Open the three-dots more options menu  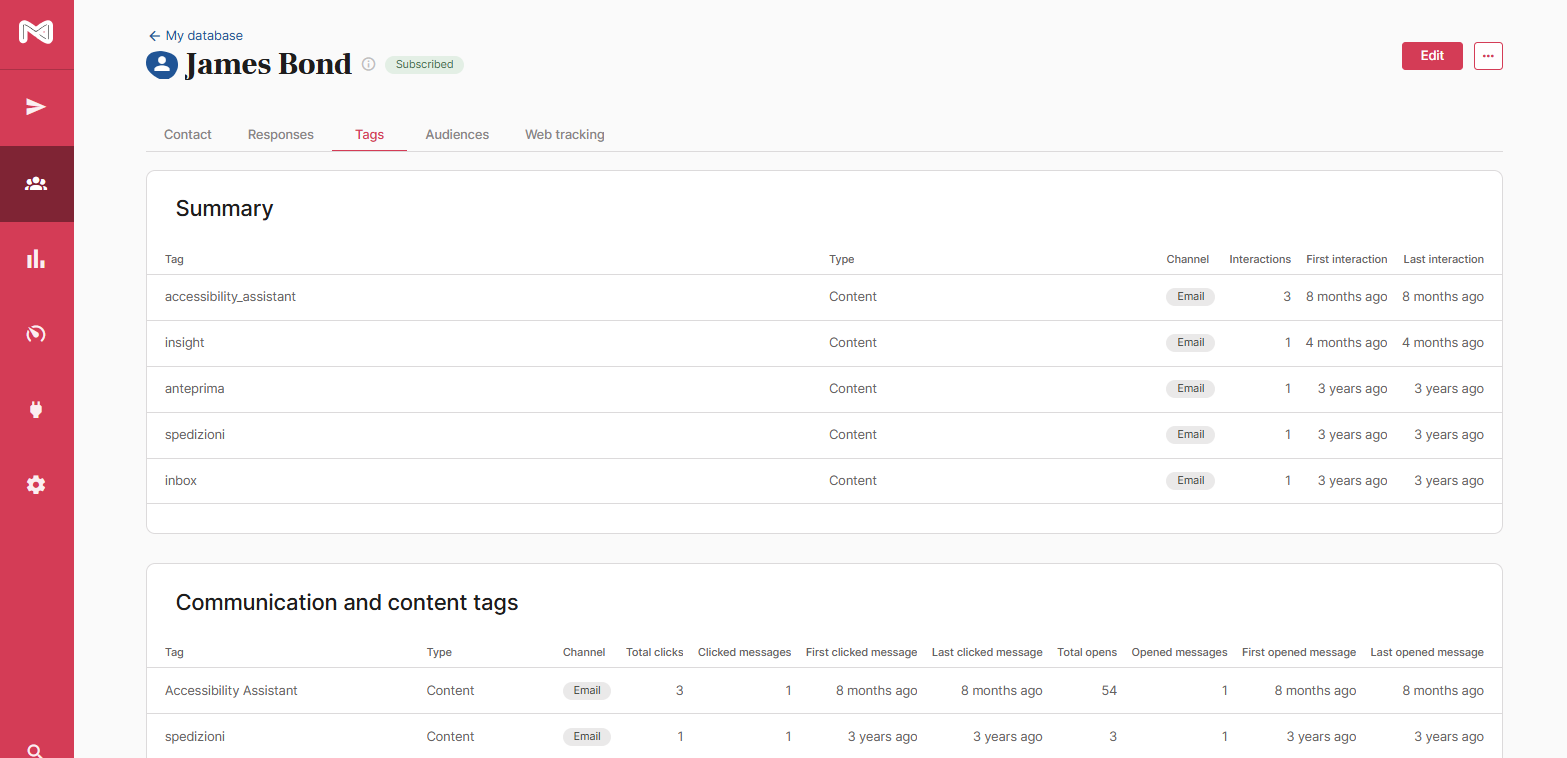[x=1488, y=56]
